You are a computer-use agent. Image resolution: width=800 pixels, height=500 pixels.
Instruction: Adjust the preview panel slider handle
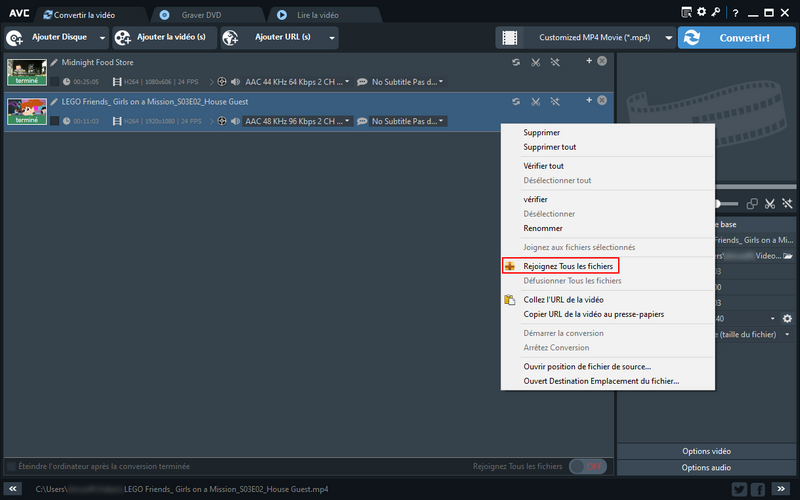[717, 204]
